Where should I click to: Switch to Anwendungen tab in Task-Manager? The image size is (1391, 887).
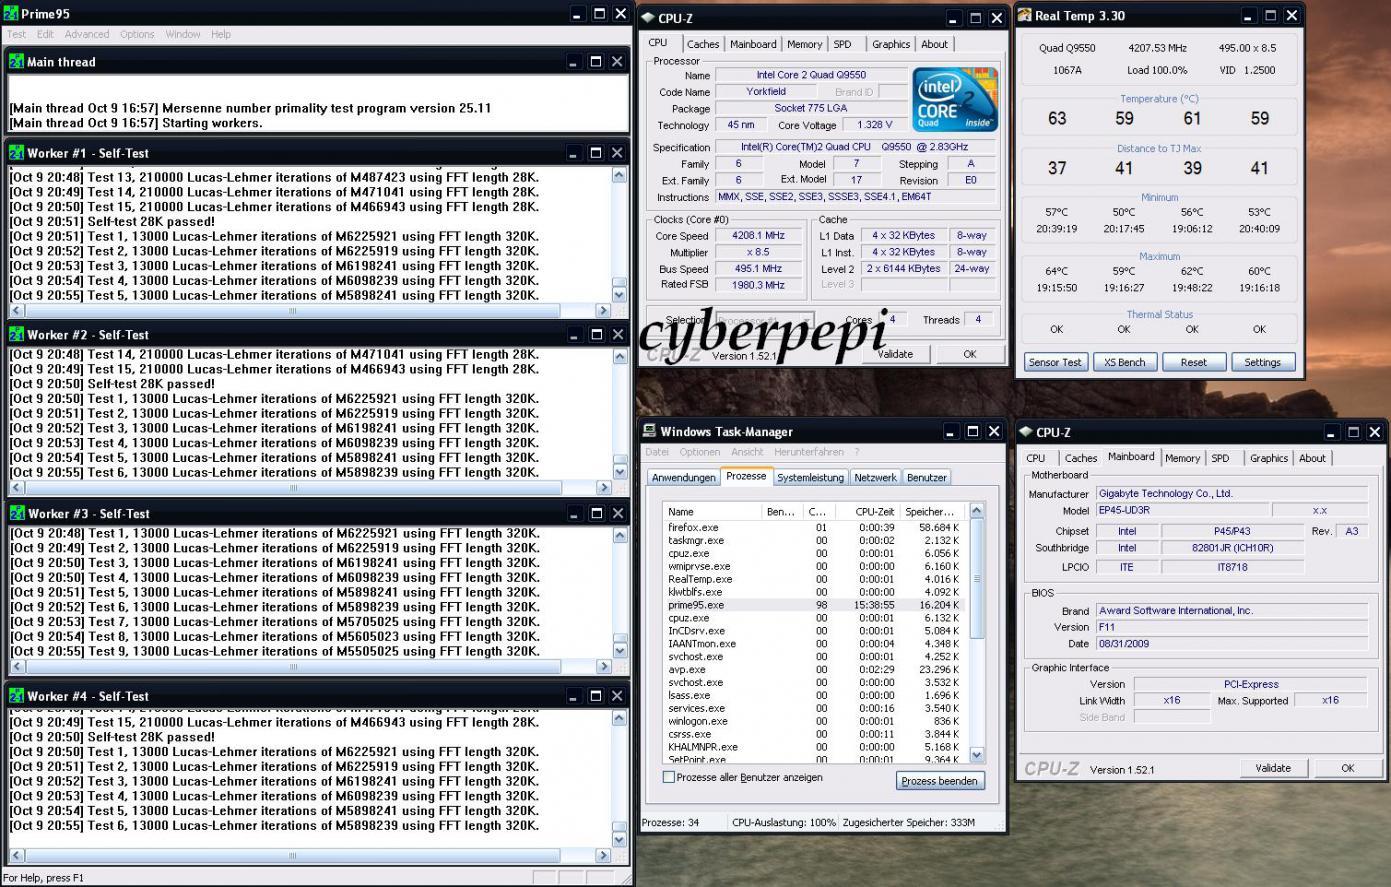pyautogui.click(x=684, y=478)
